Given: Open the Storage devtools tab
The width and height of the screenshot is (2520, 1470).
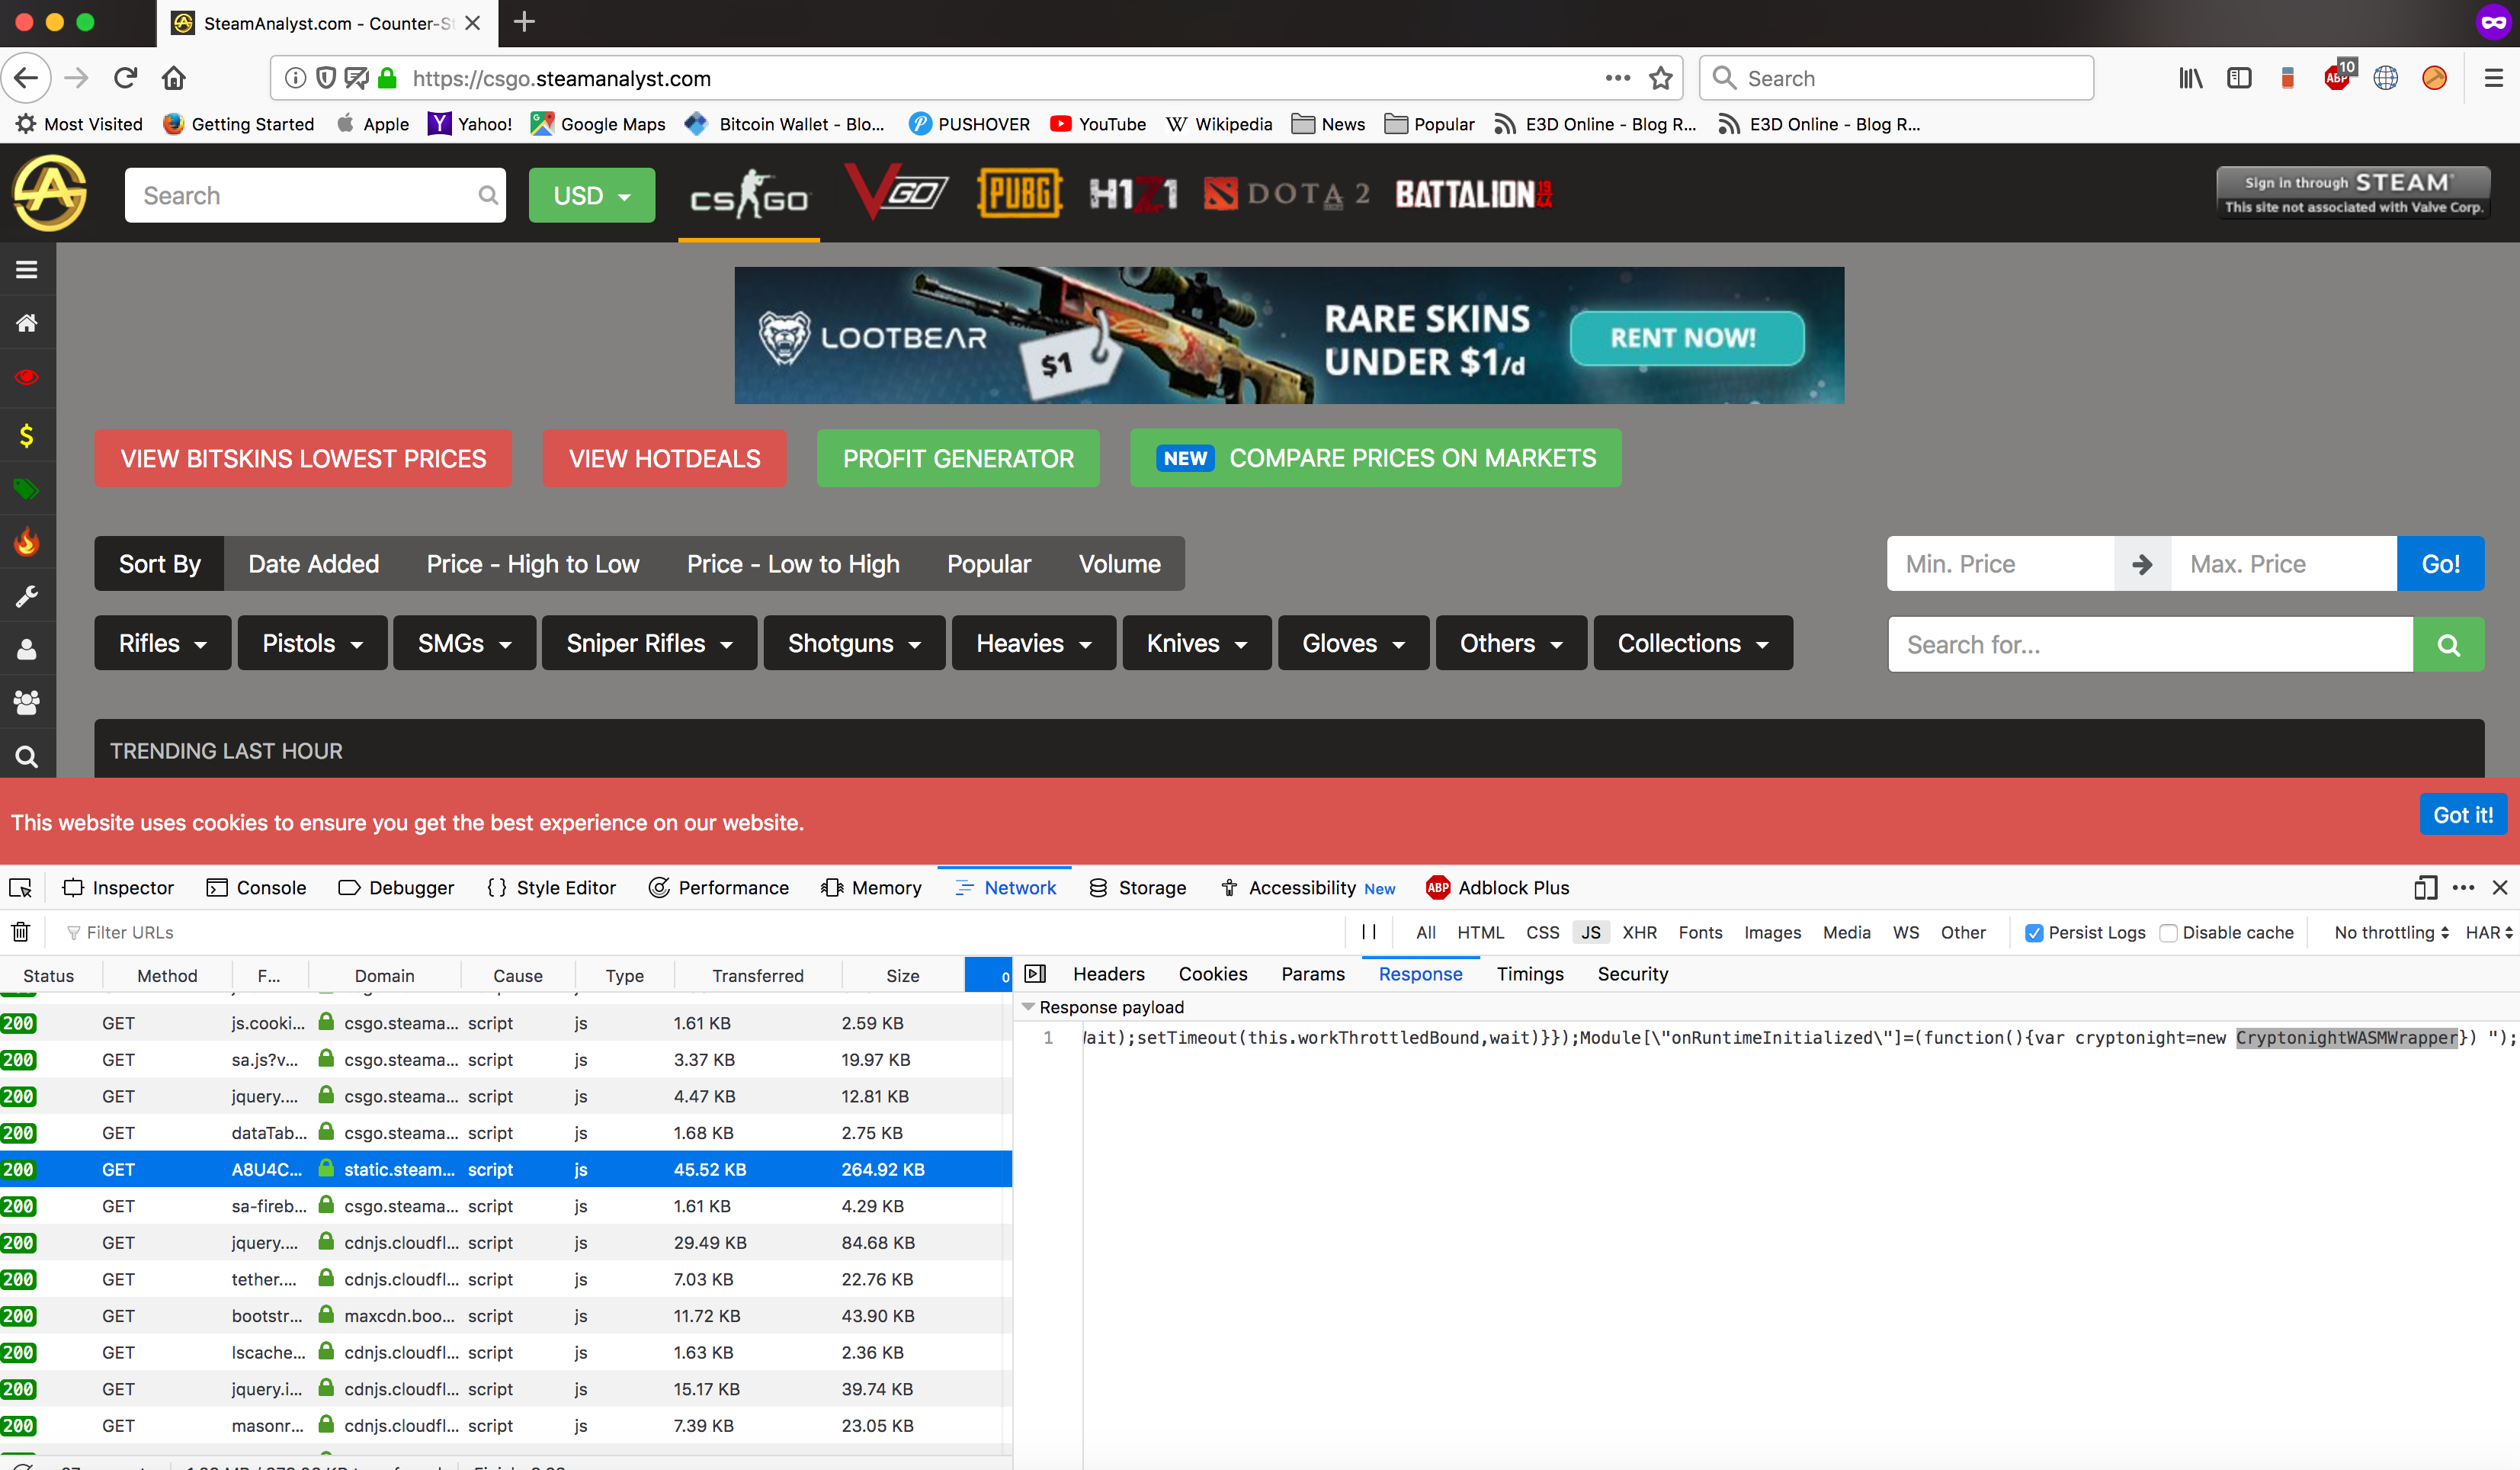Looking at the screenshot, I should pos(1137,887).
